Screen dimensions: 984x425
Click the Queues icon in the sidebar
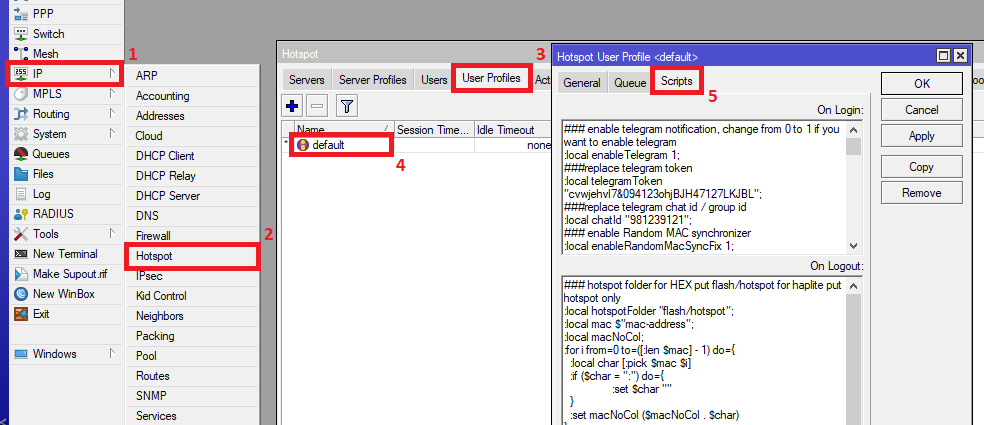point(21,154)
